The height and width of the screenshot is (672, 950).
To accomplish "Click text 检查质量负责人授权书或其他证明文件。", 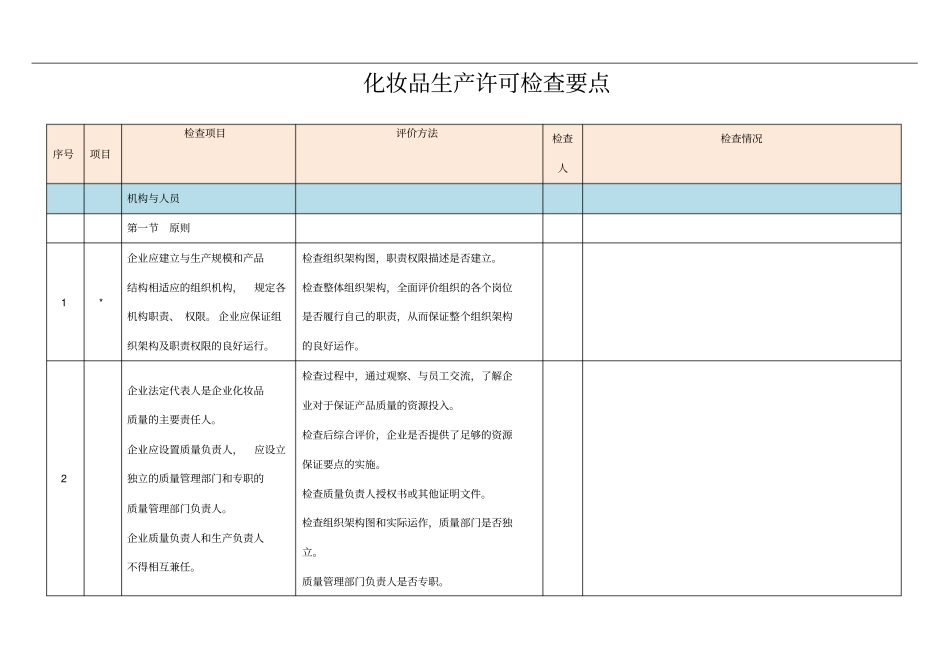I will 395,494.
